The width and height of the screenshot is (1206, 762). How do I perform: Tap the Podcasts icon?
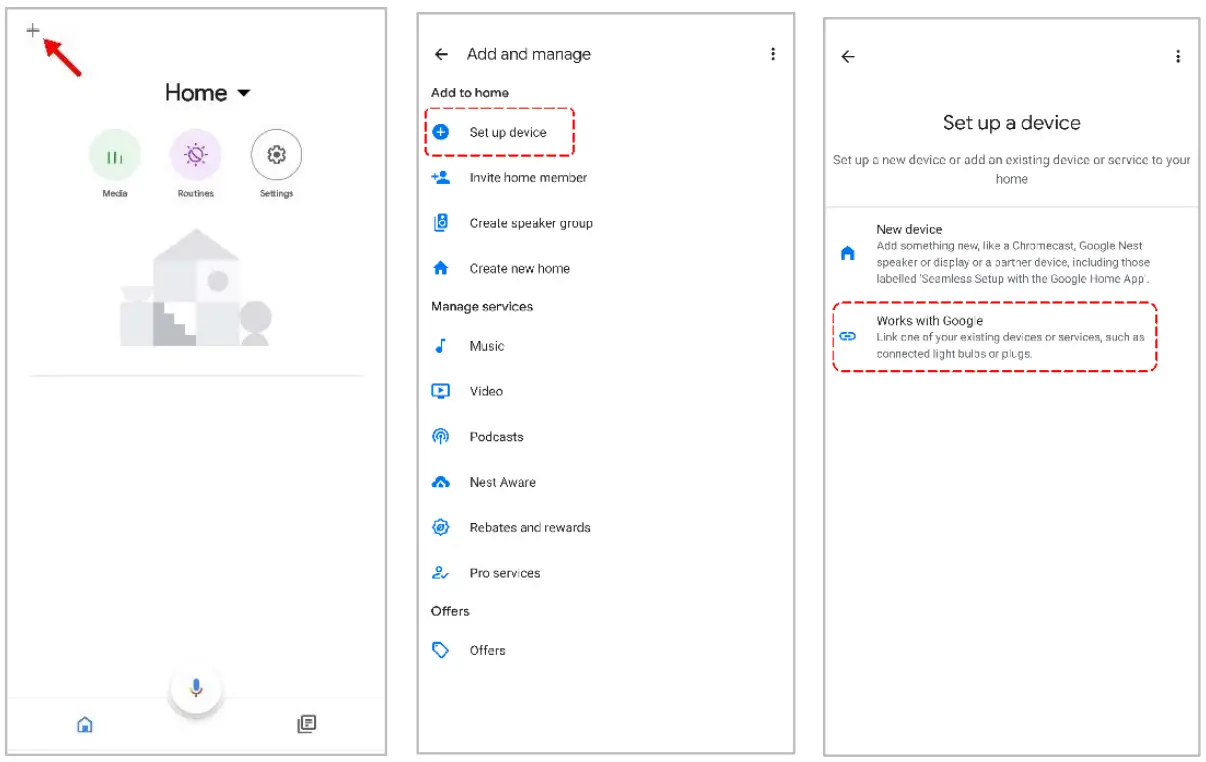point(441,436)
